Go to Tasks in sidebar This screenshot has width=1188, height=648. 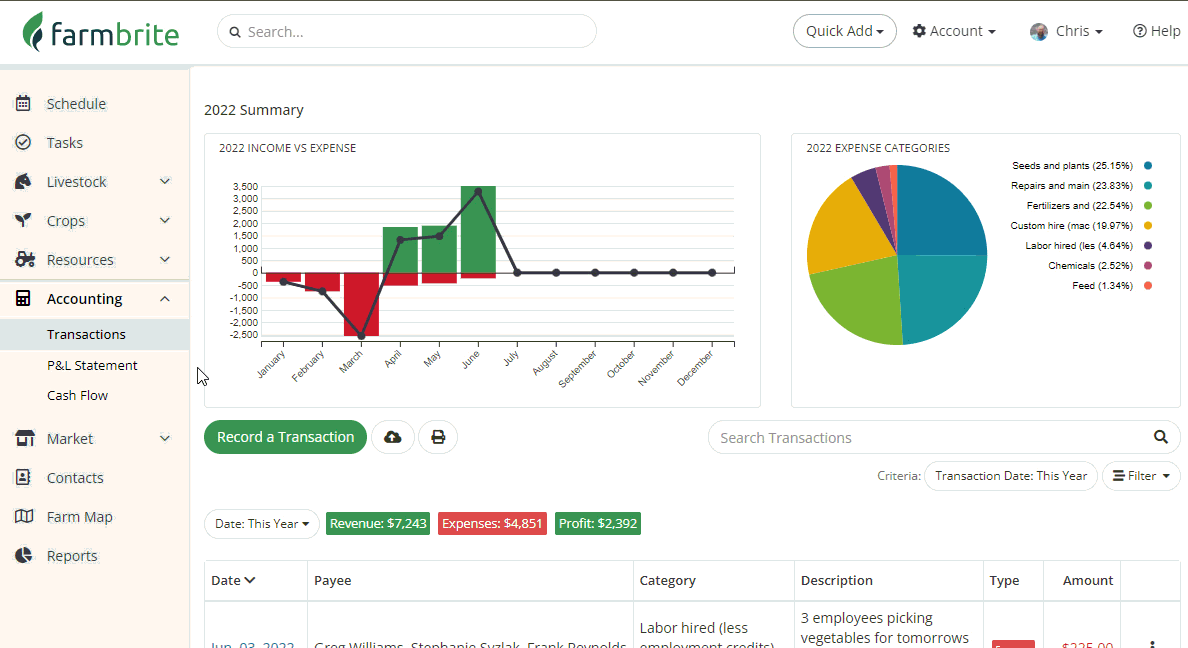(x=64, y=142)
